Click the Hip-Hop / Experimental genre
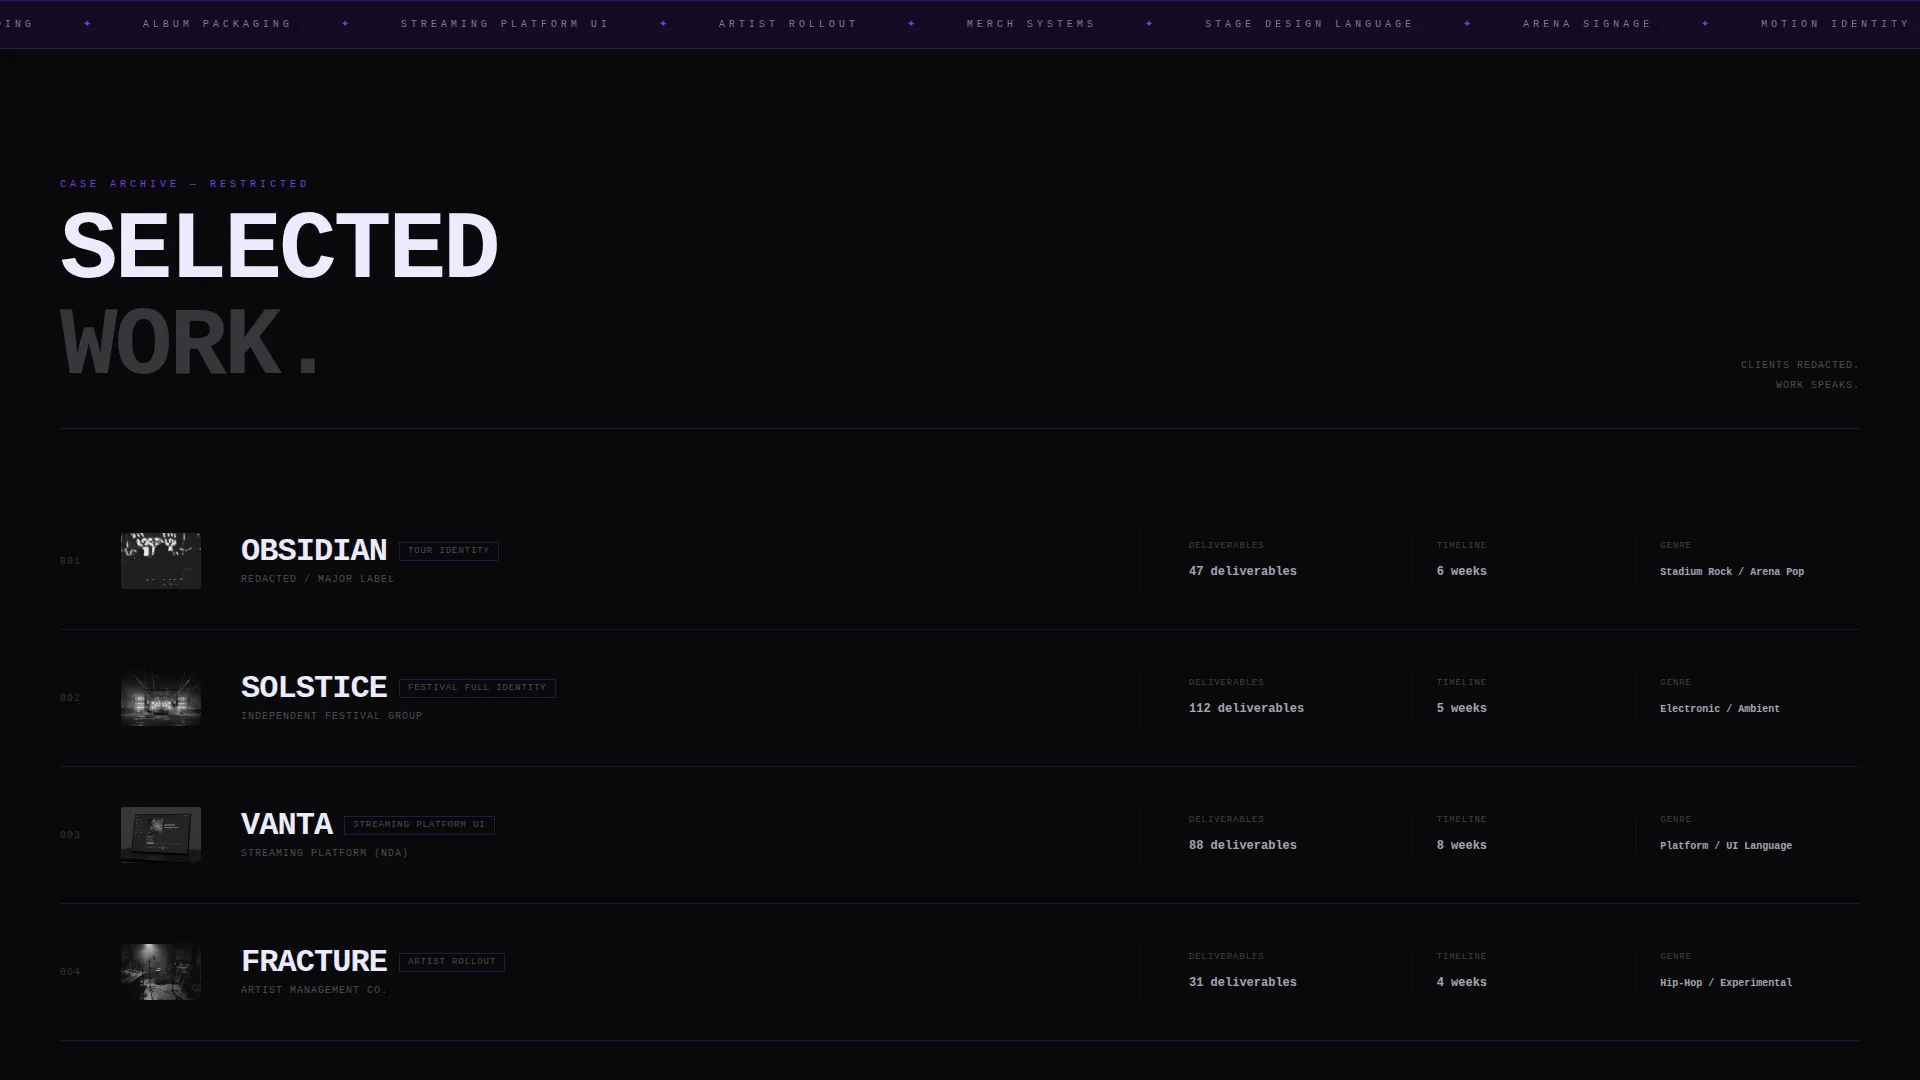 [x=1726, y=983]
